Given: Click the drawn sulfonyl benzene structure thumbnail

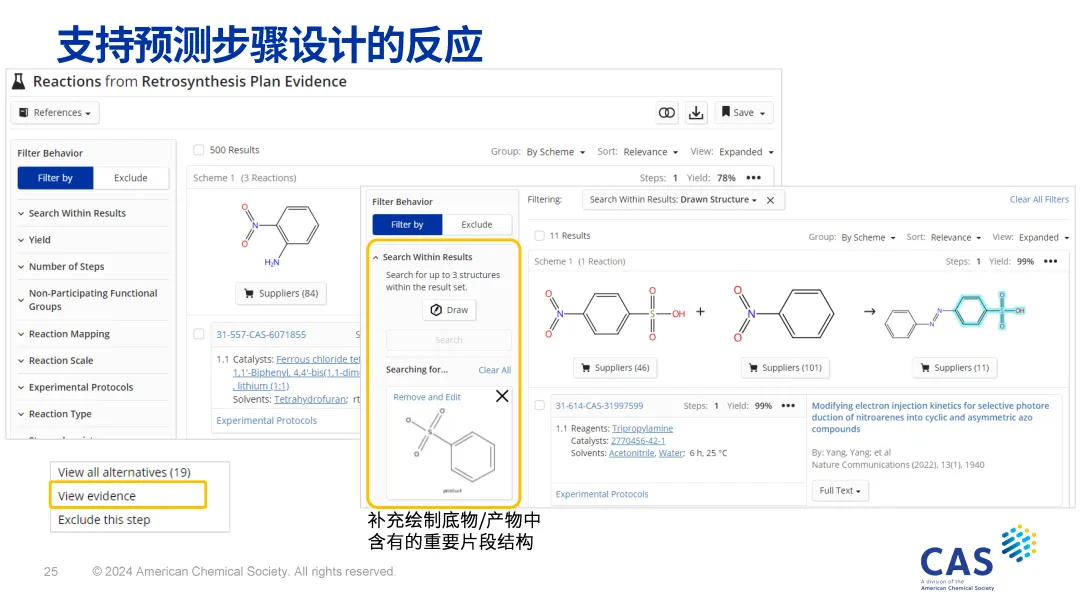Looking at the screenshot, I should point(450,445).
